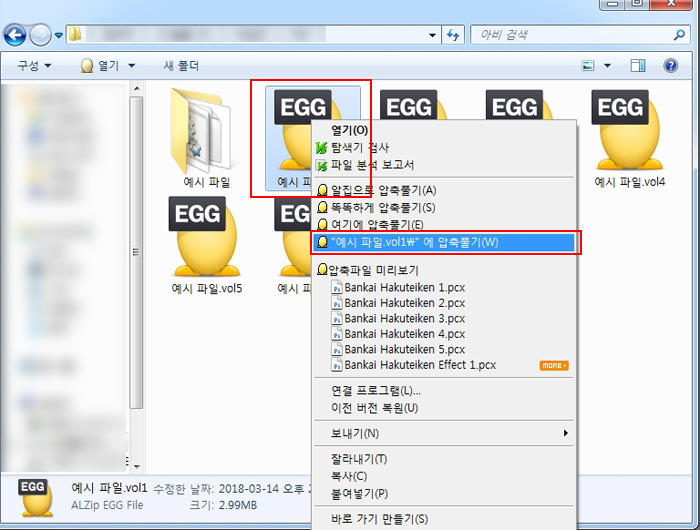700x530 pixels.
Task: Choose 바로 가기 만들기(S)
Action: [444, 519]
